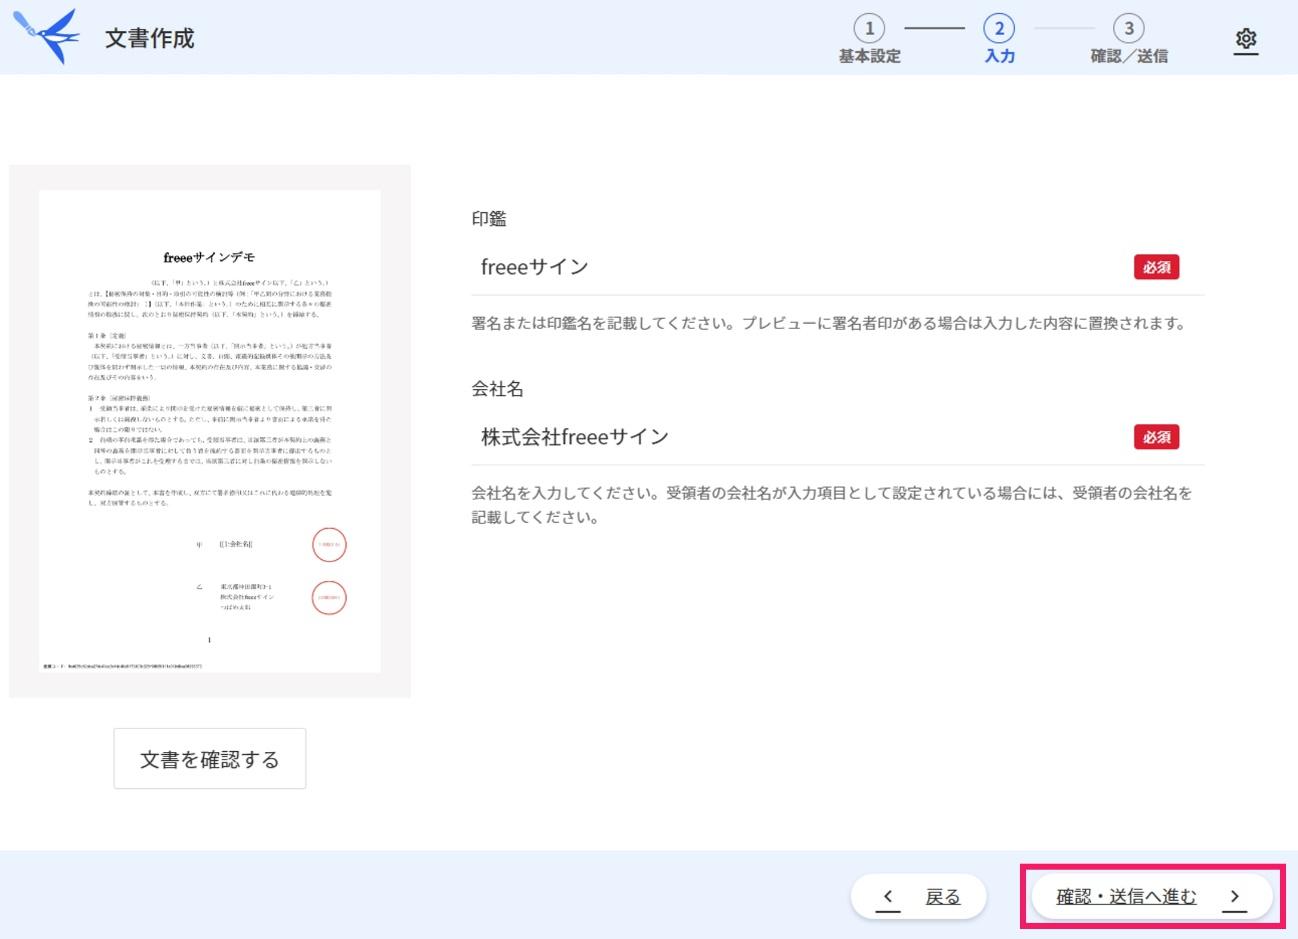Image resolution: width=1298 pixels, height=939 pixels.
Task: Click the 会社名 field label
Action: (498, 389)
